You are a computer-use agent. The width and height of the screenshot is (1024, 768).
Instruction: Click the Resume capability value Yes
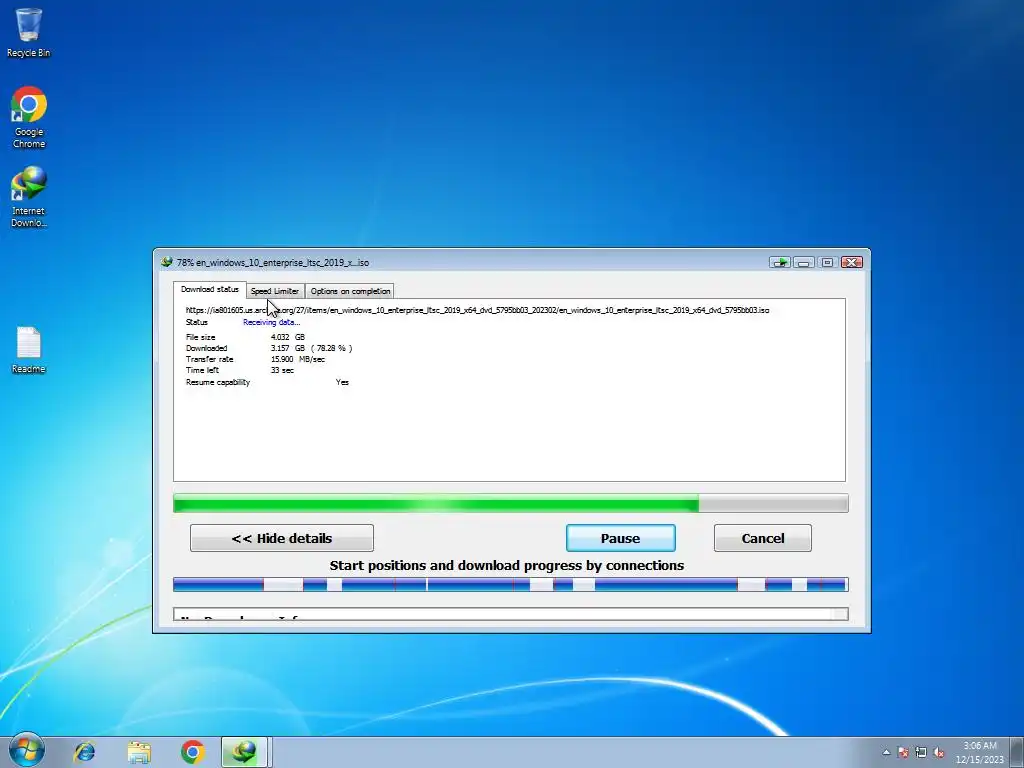(x=342, y=383)
